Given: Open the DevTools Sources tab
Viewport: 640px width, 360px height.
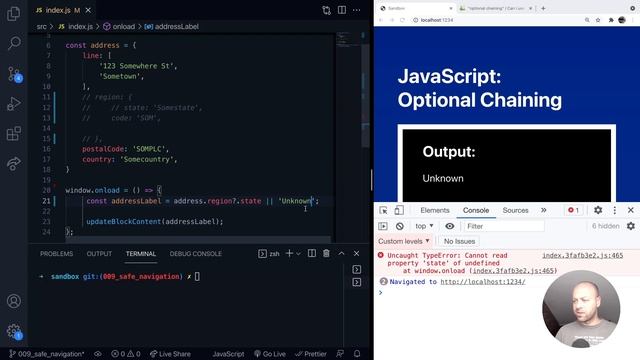Looking at the screenshot, I should (x=516, y=210).
